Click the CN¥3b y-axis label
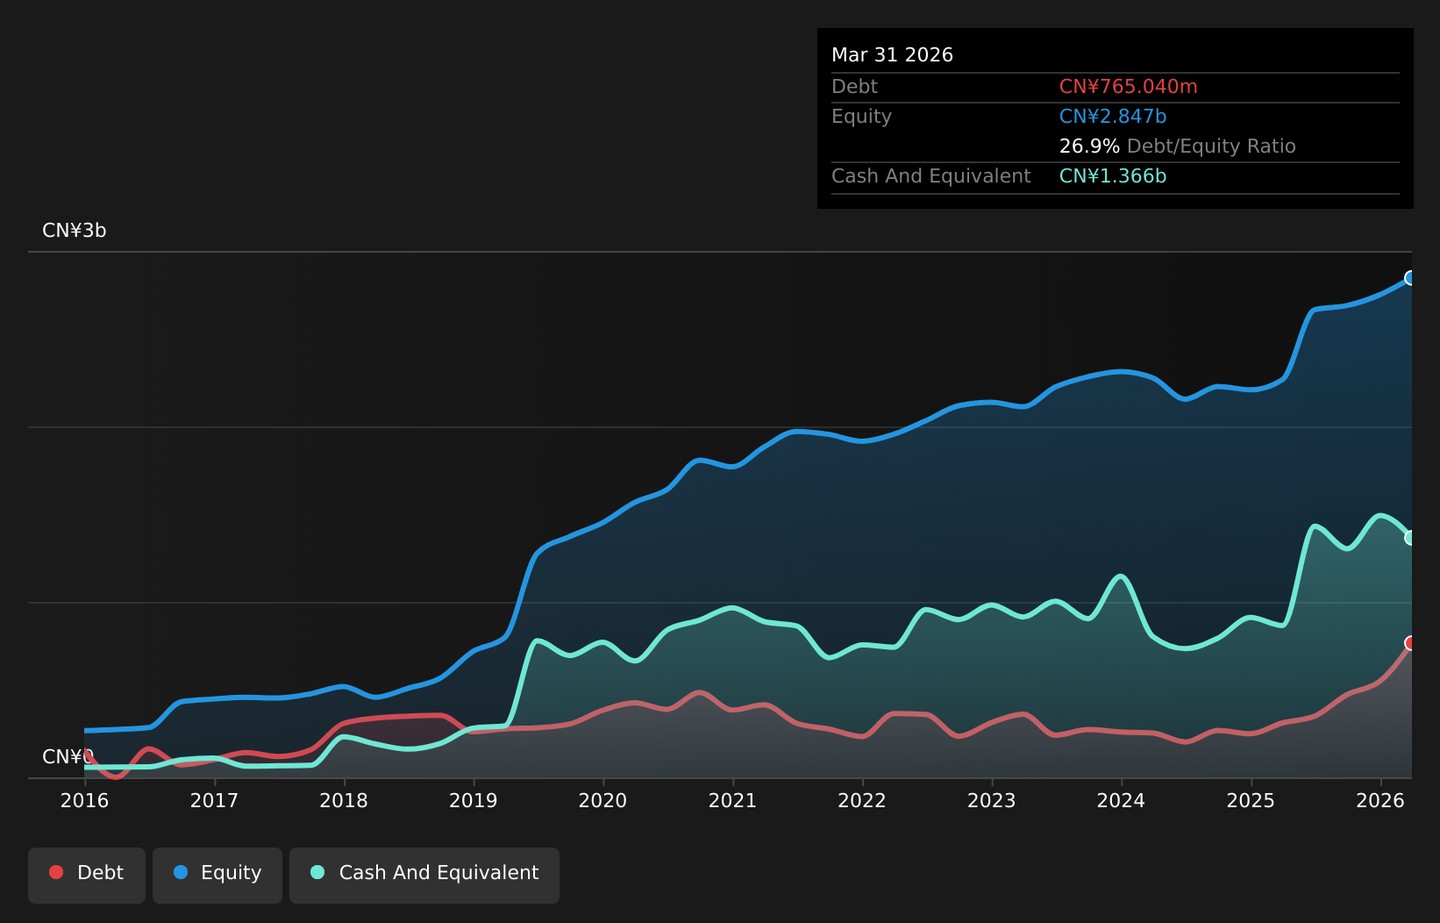The width and height of the screenshot is (1440, 923). tap(74, 231)
